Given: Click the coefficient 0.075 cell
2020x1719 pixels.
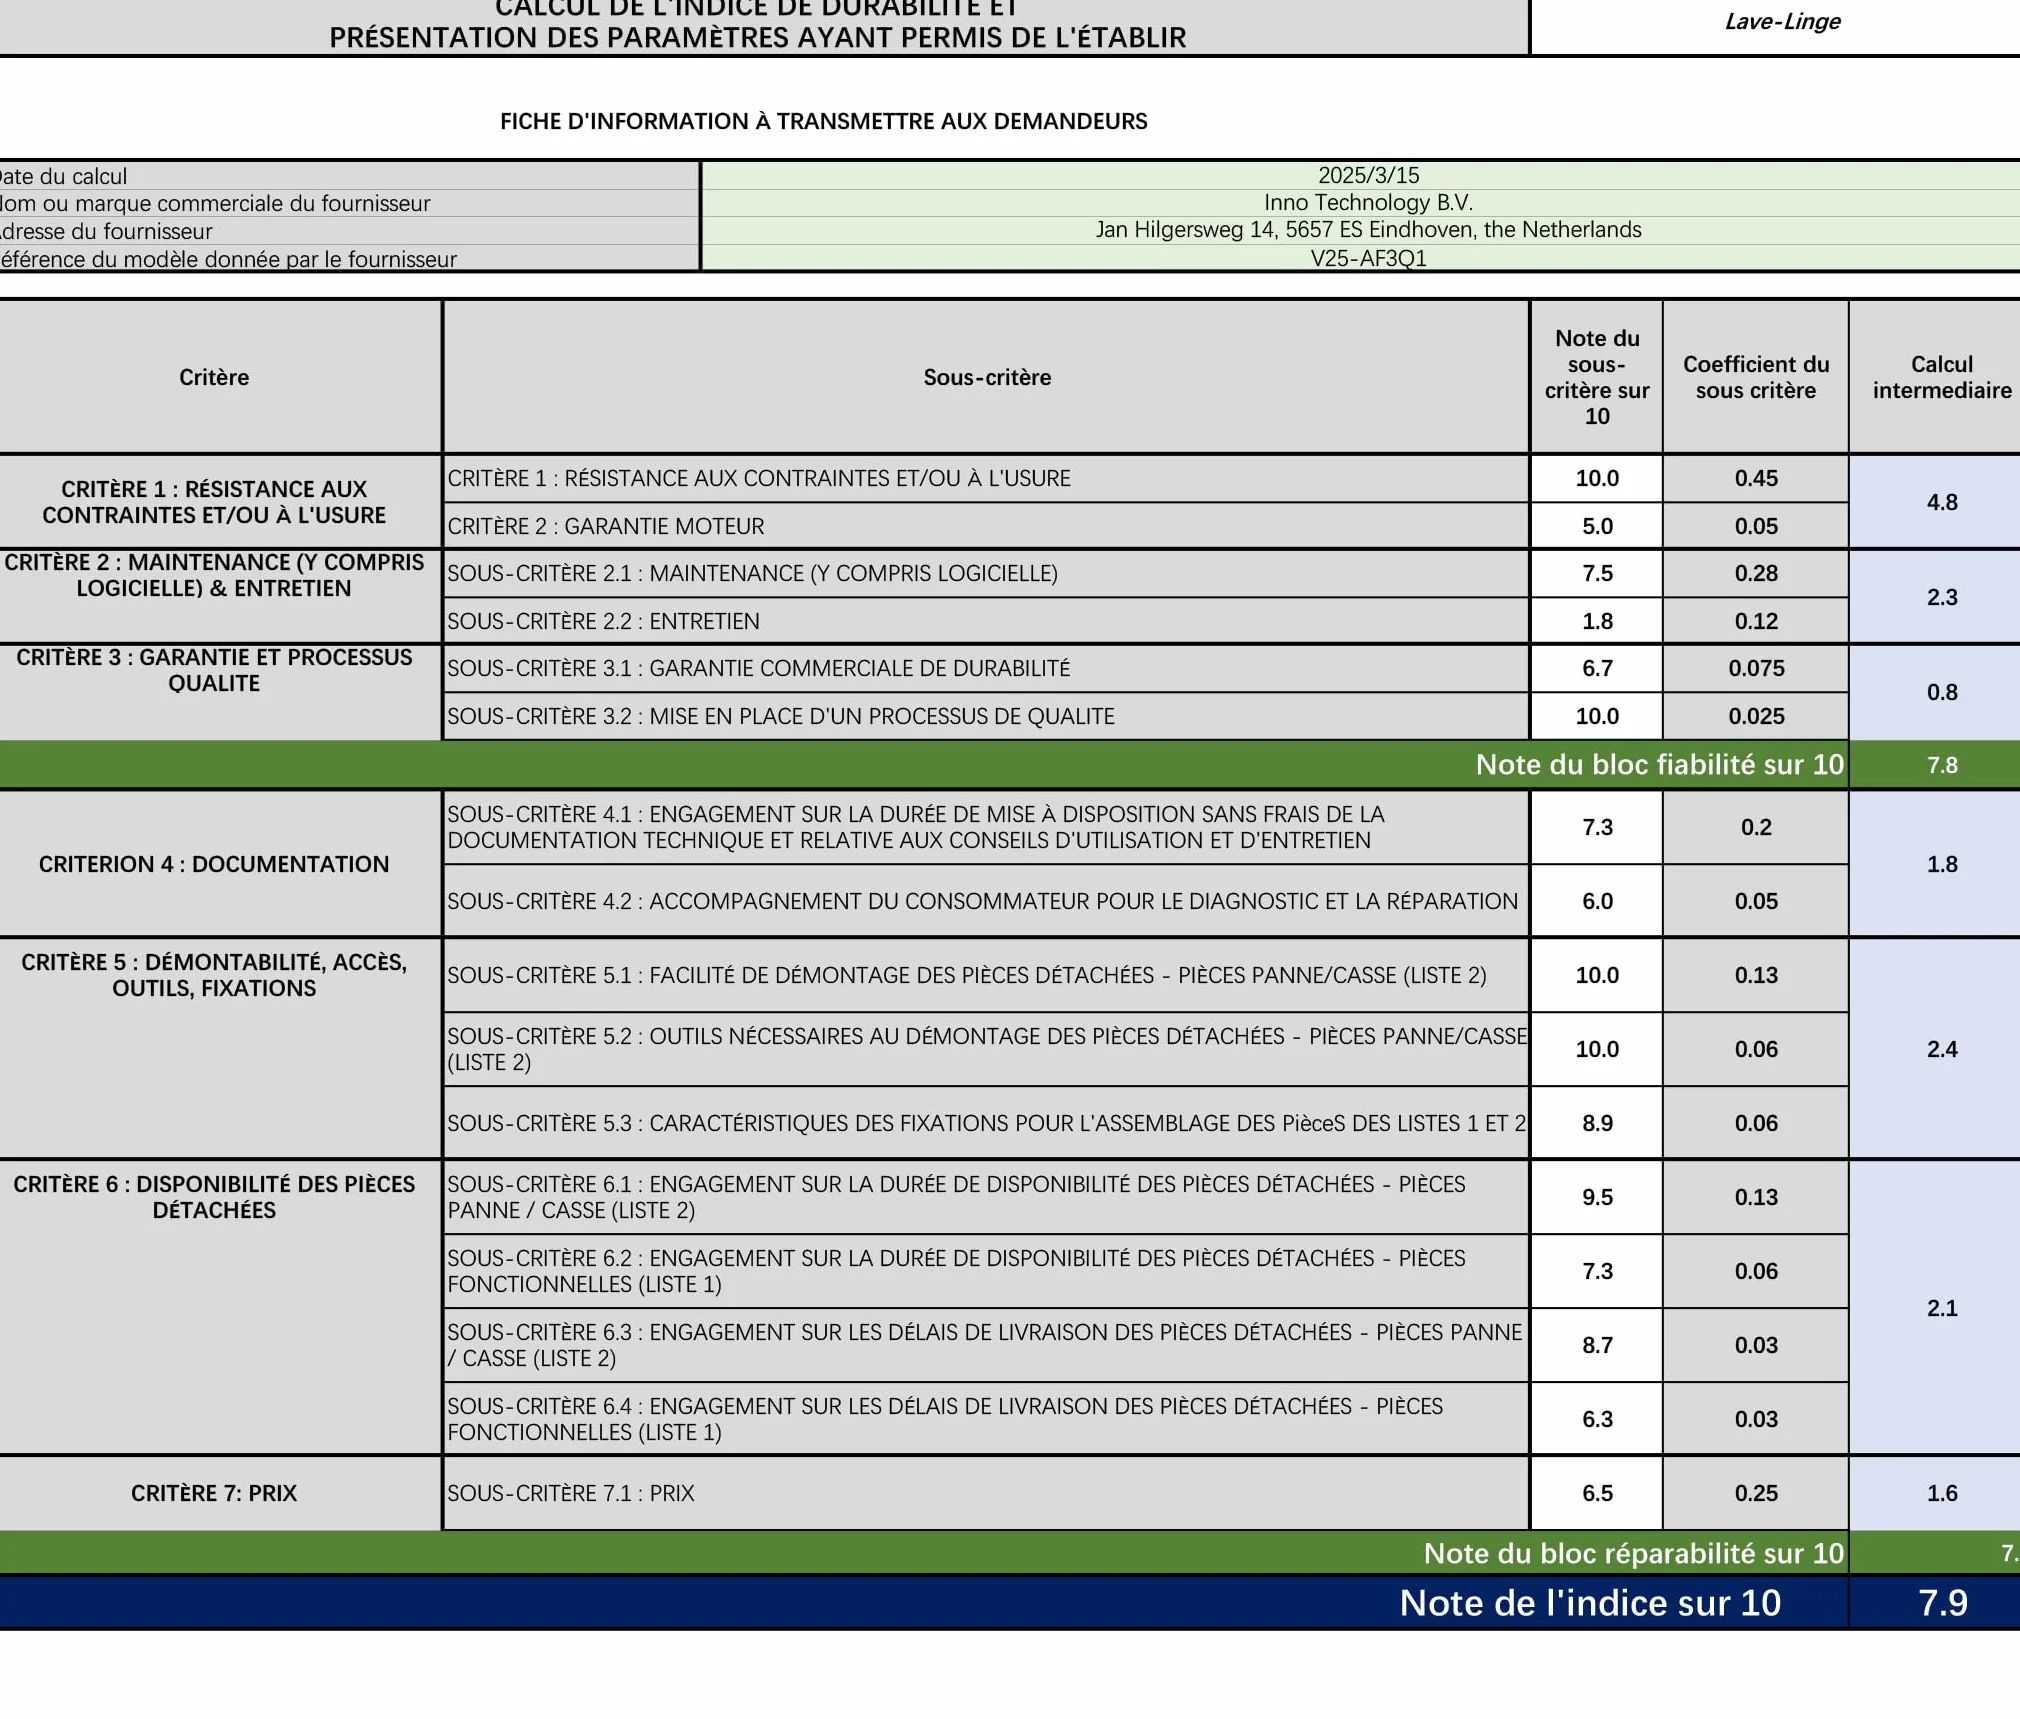Looking at the screenshot, I should tap(1756, 669).
